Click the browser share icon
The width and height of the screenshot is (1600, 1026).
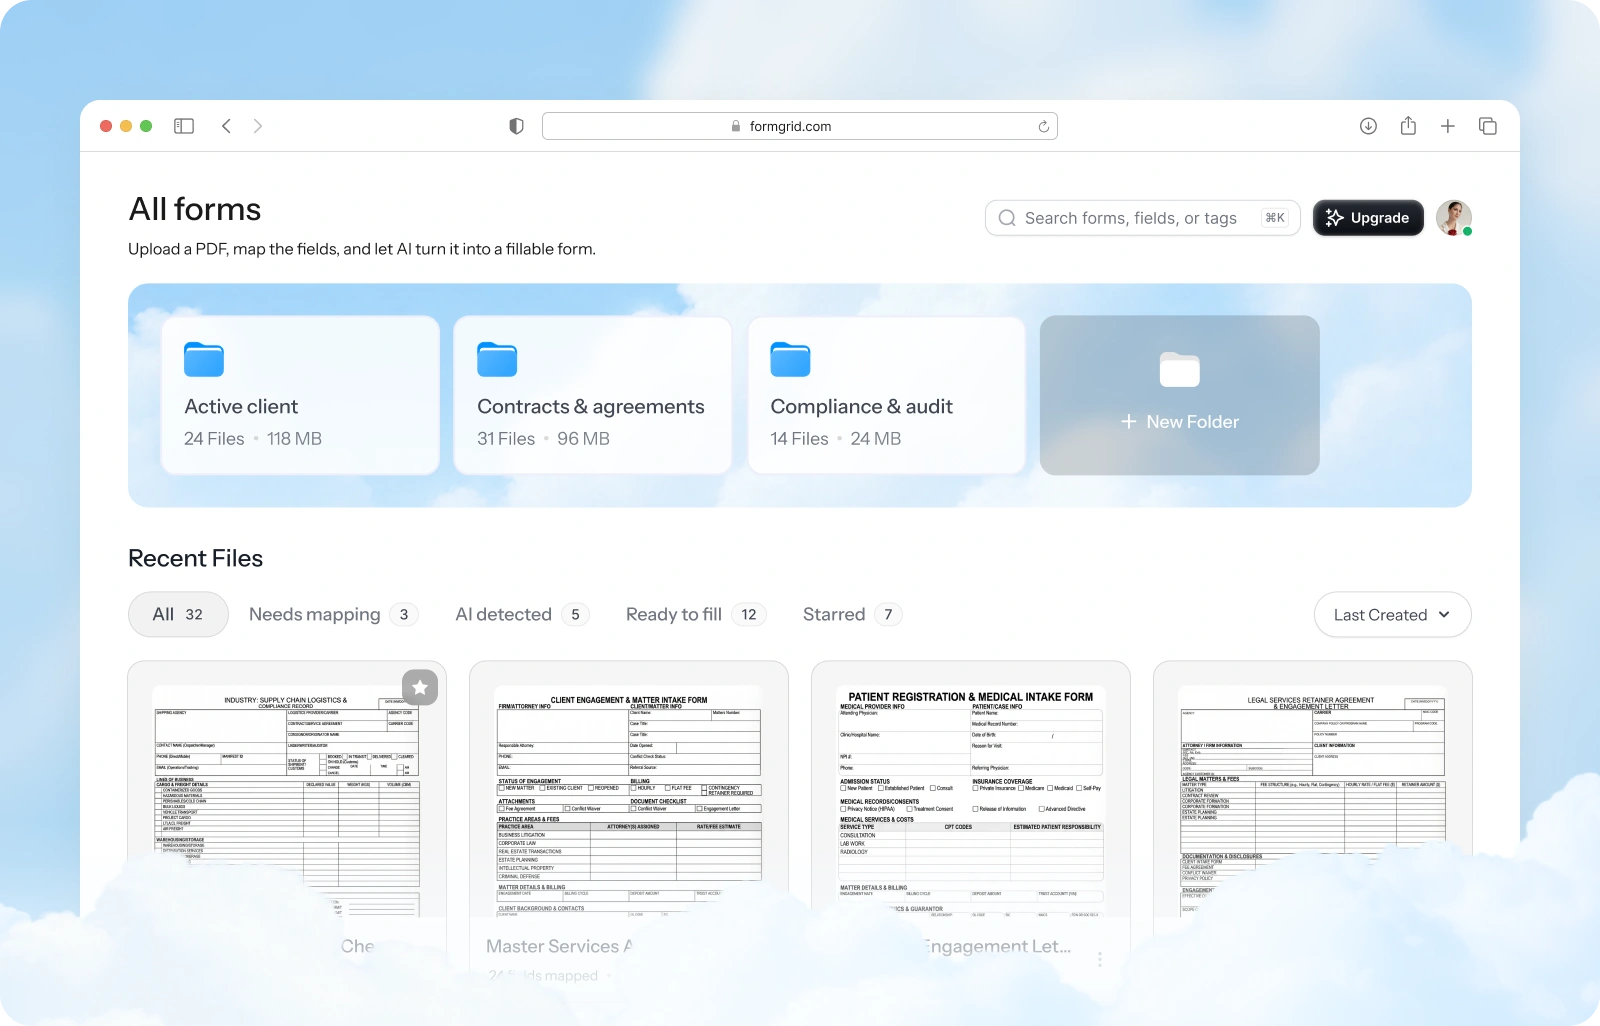tap(1408, 125)
